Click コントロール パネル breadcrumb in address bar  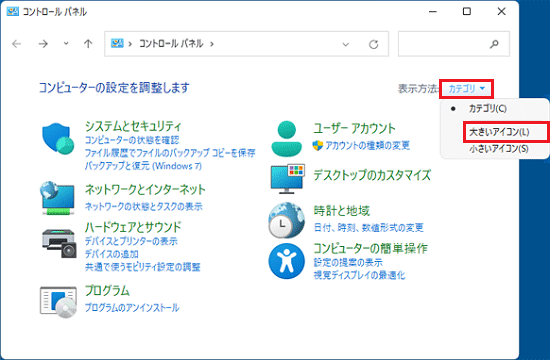click(x=171, y=44)
